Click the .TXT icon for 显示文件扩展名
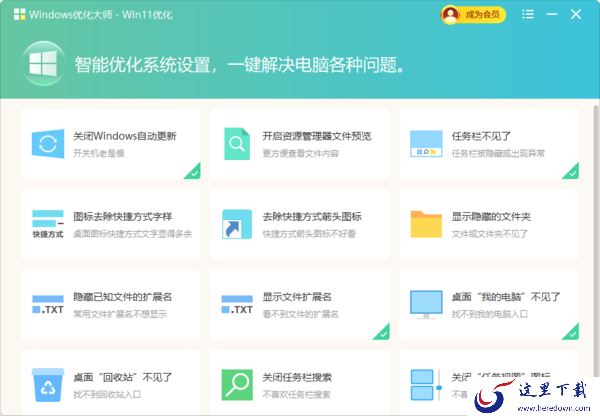600x416 pixels. click(237, 305)
